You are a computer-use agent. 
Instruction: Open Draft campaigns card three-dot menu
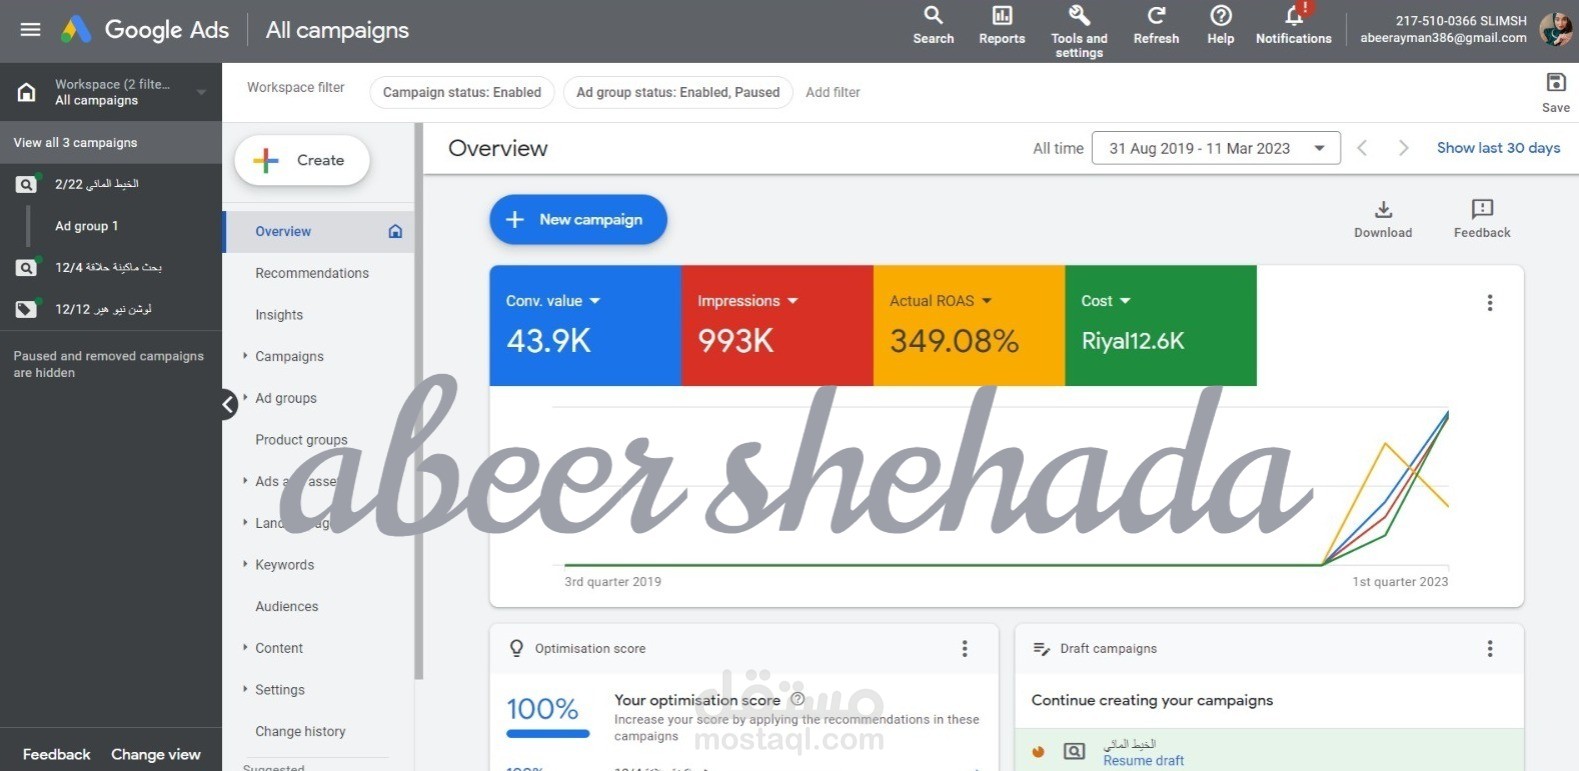coord(1490,649)
